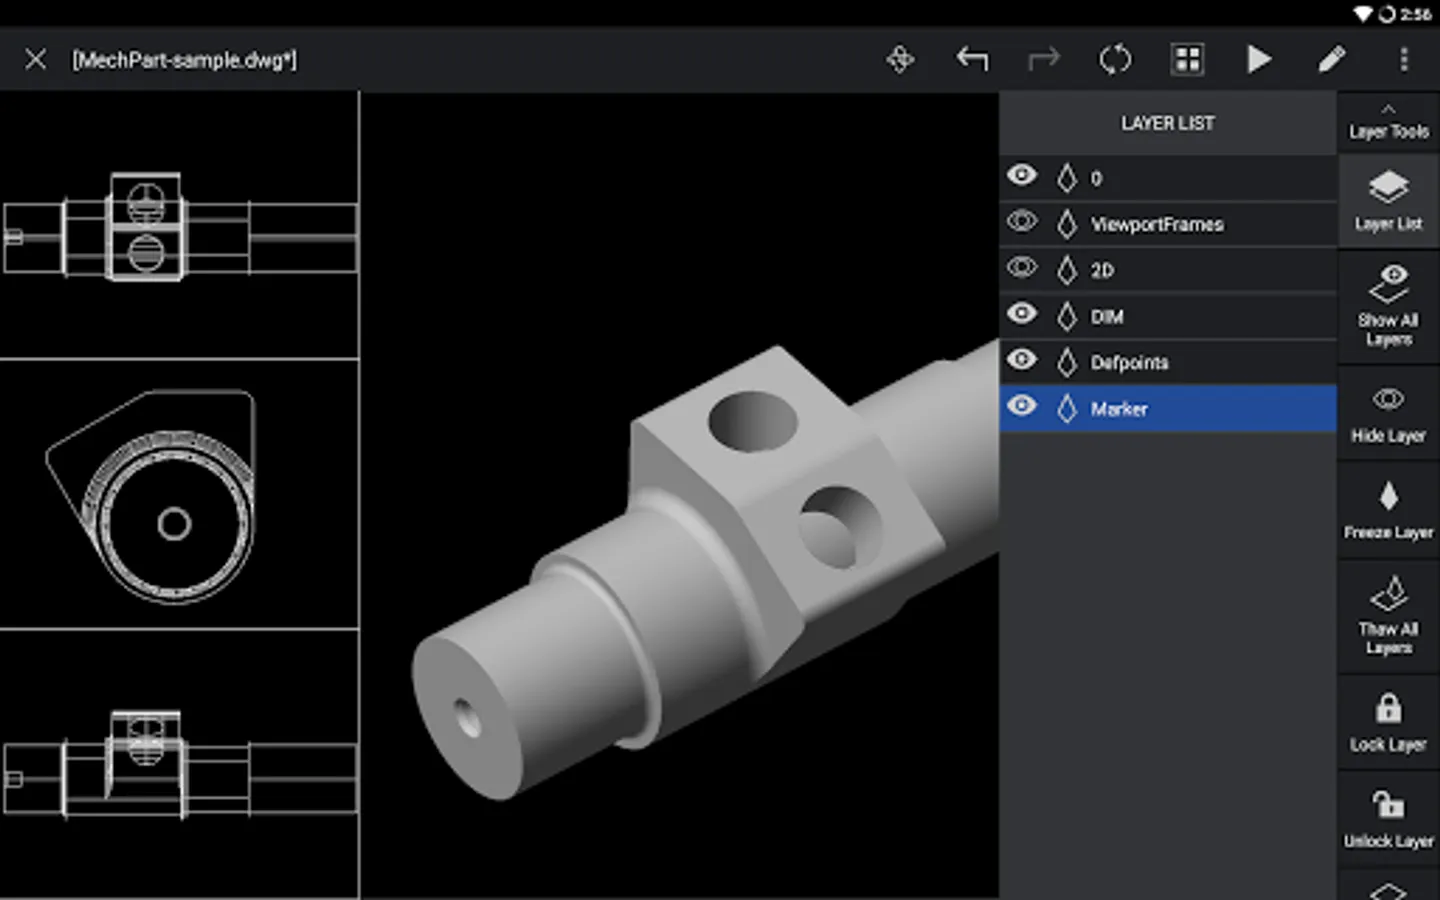This screenshot has height=900, width=1440.
Task: Select layer named 0
Action: (1096, 179)
